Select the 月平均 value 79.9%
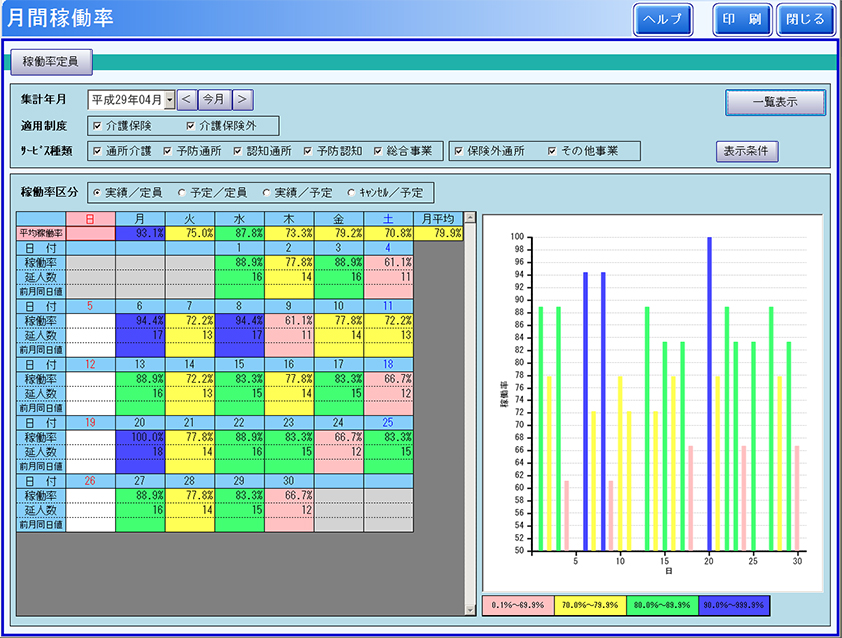Viewport: 842px width, 638px height. click(x=438, y=233)
